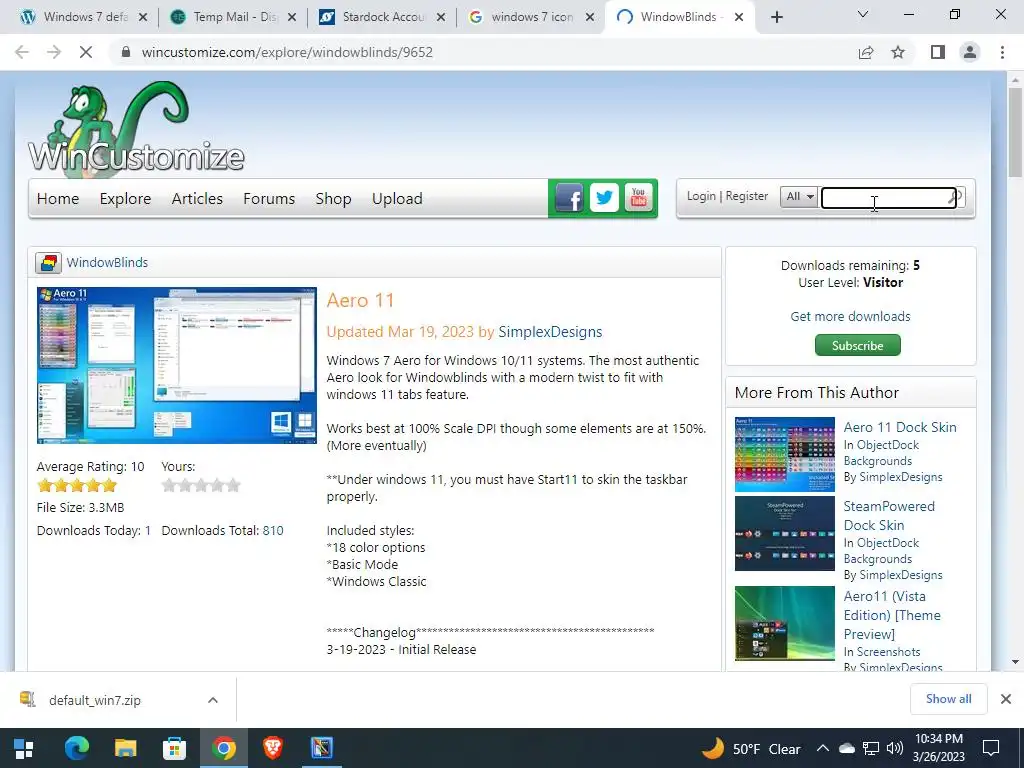Open the Explore menu item
This screenshot has height=768, width=1024.
pyautogui.click(x=125, y=199)
